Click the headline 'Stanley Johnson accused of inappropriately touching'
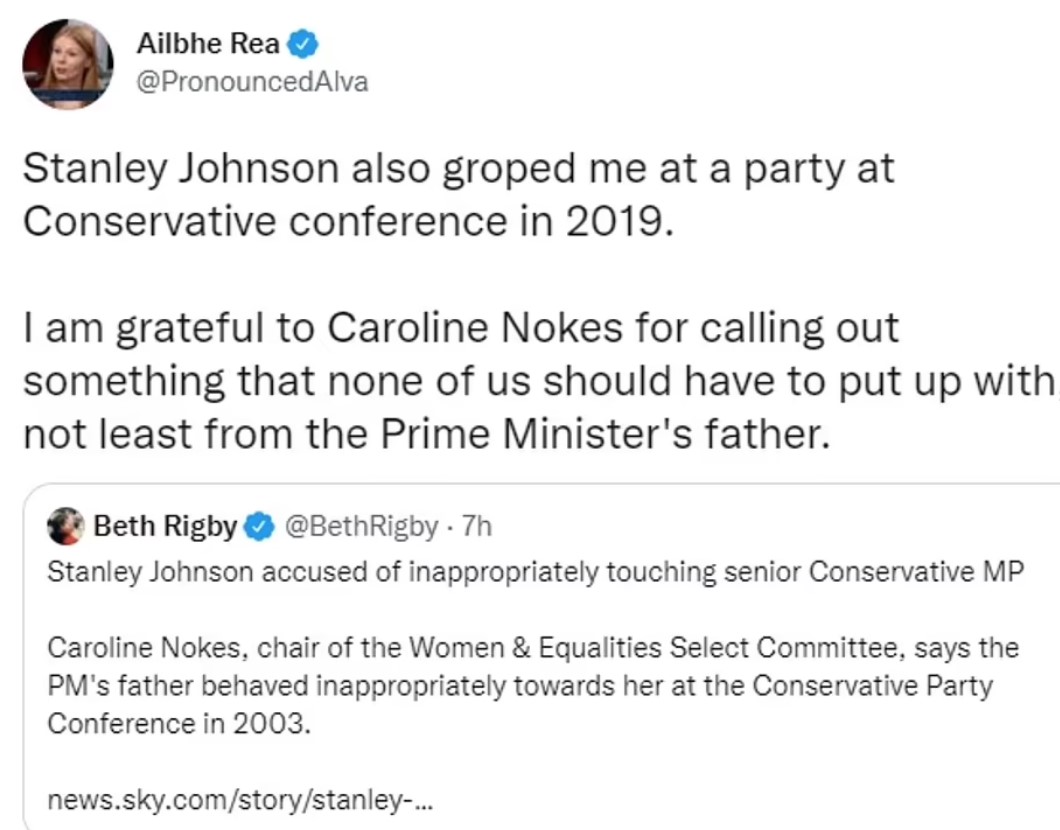The height and width of the screenshot is (830, 1060). (x=535, y=572)
